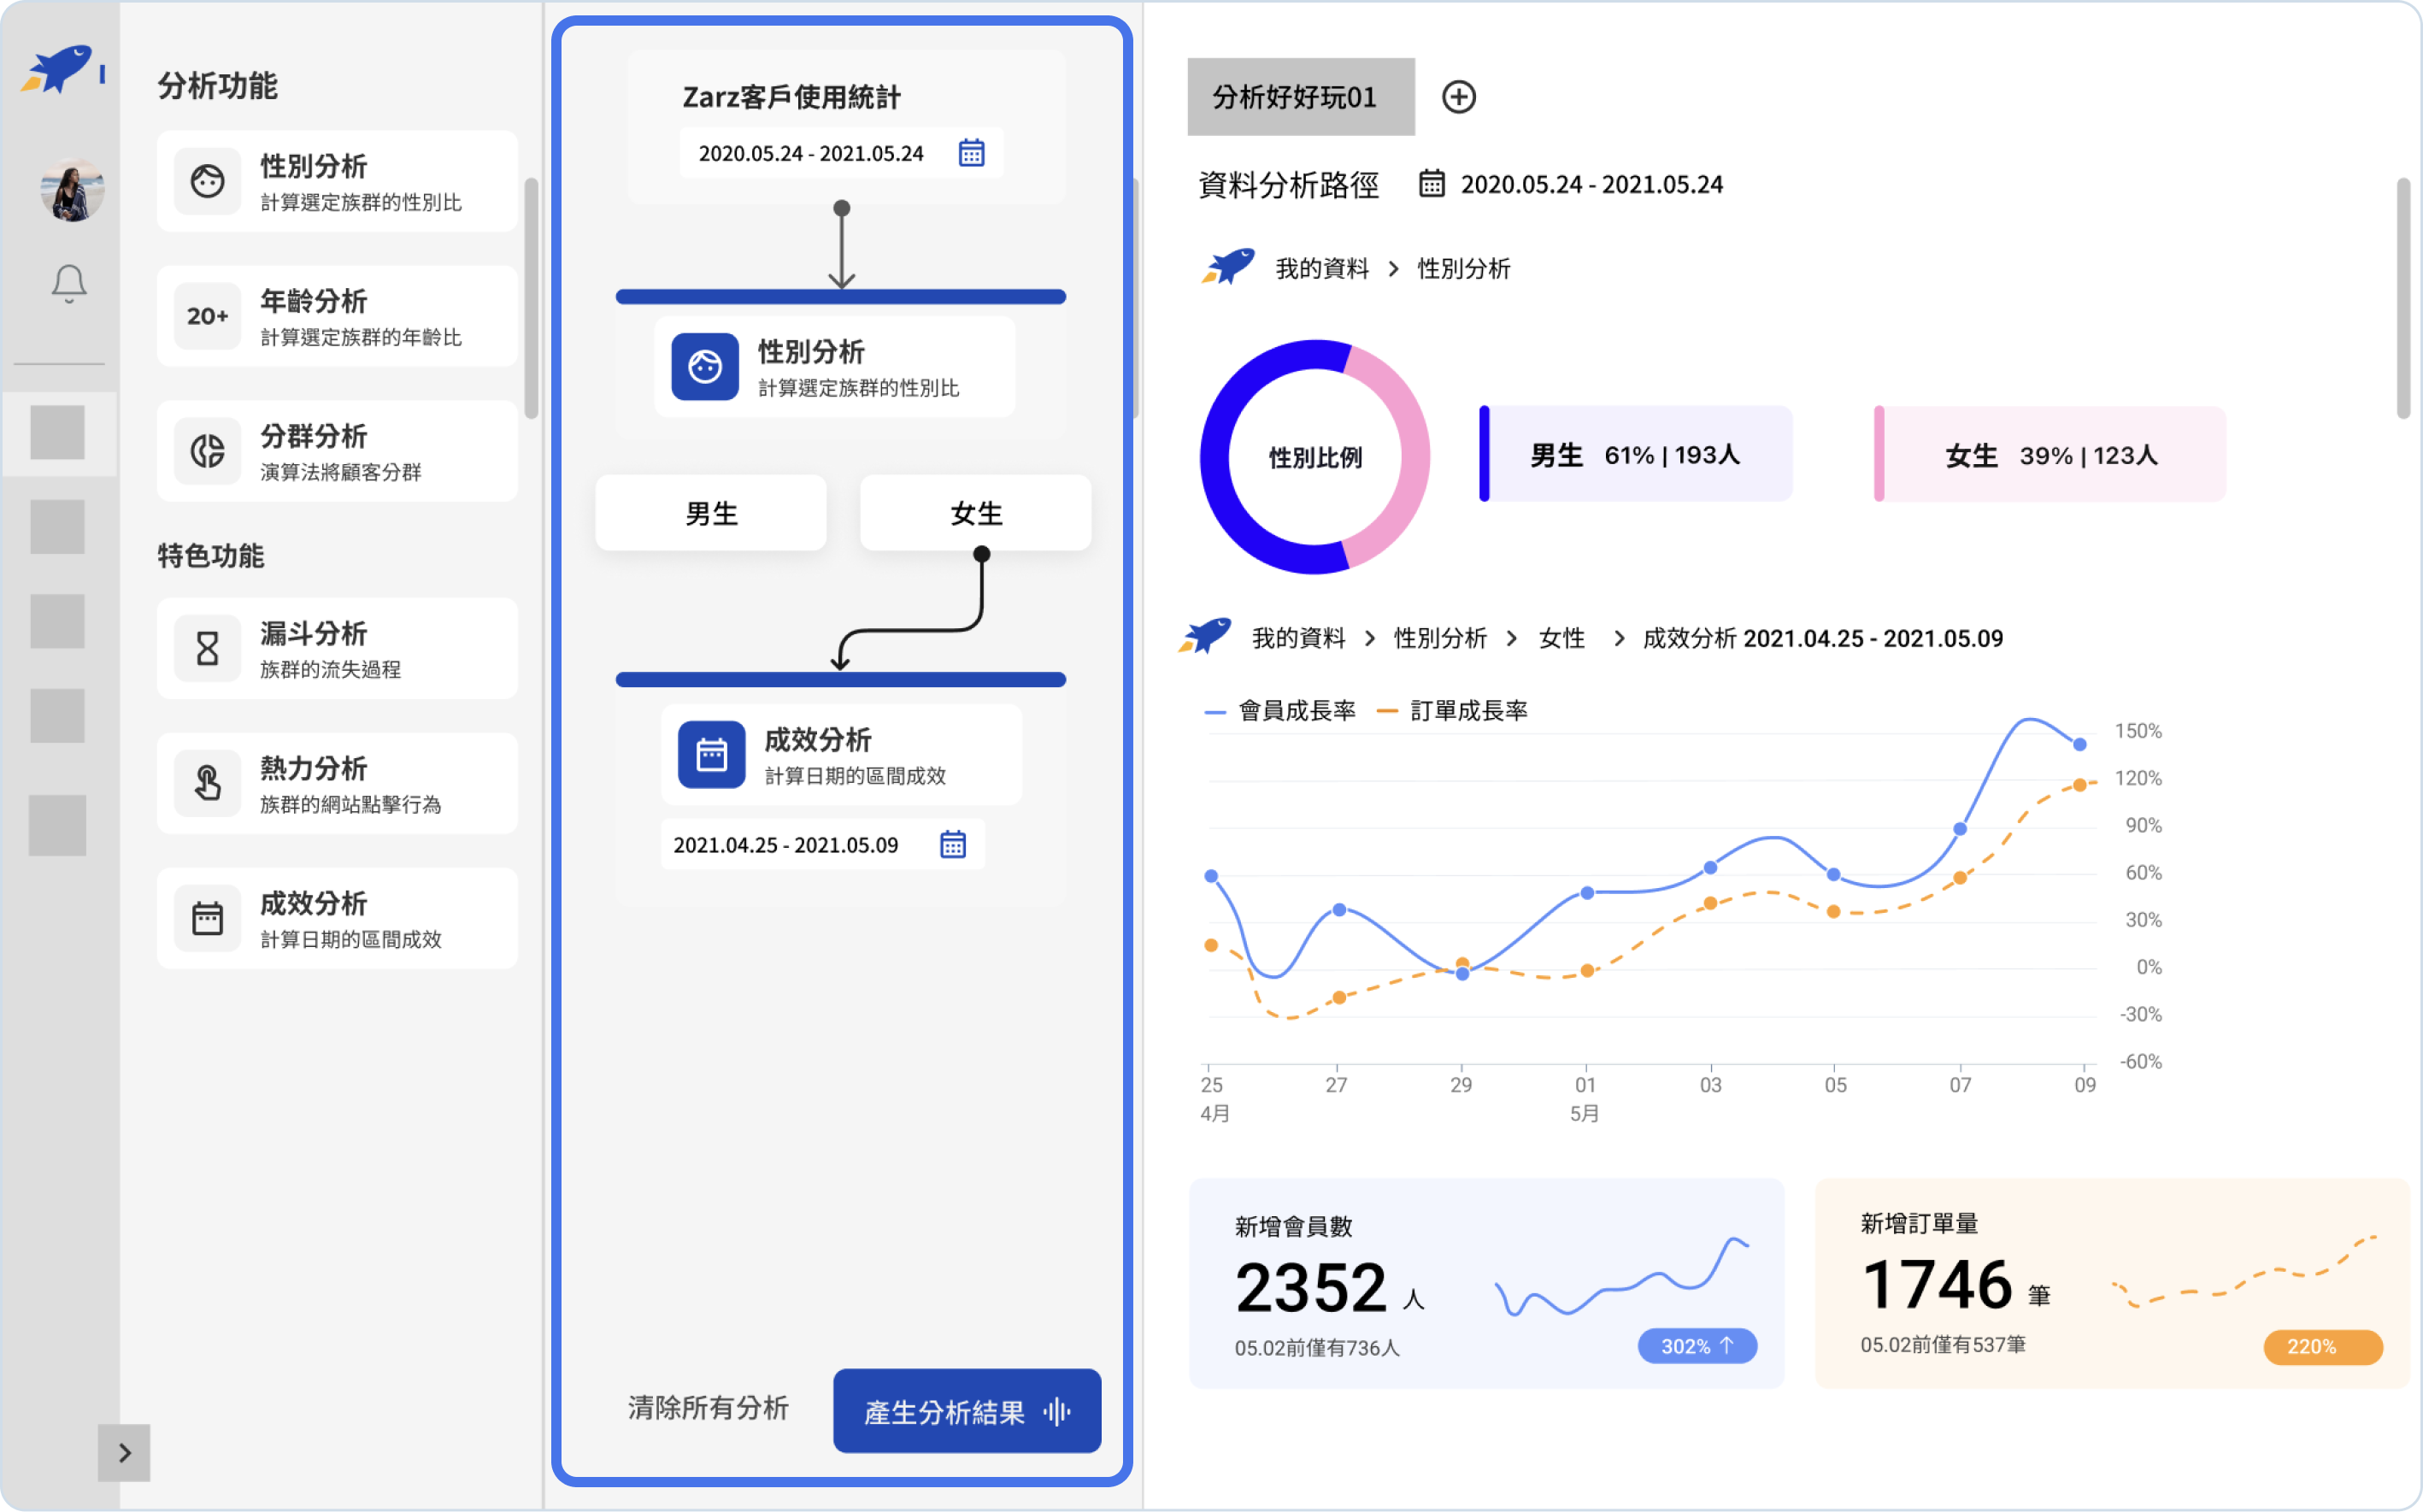Screen dimensions: 2423x1512
Task: Click the hourglass icon of 漏斗分析
Action: (x=207, y=648)
